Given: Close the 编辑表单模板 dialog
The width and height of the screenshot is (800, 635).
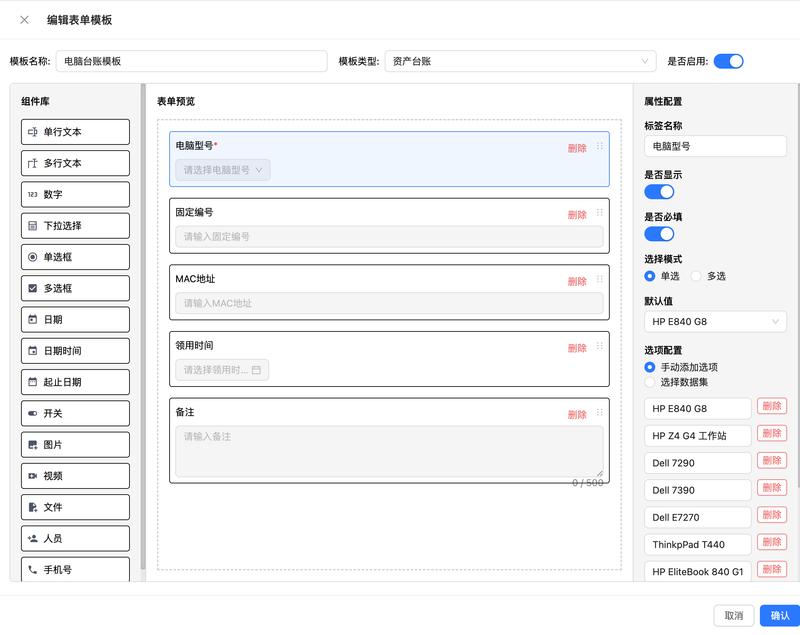Looking at the screenshot, I should pos(25,20).
